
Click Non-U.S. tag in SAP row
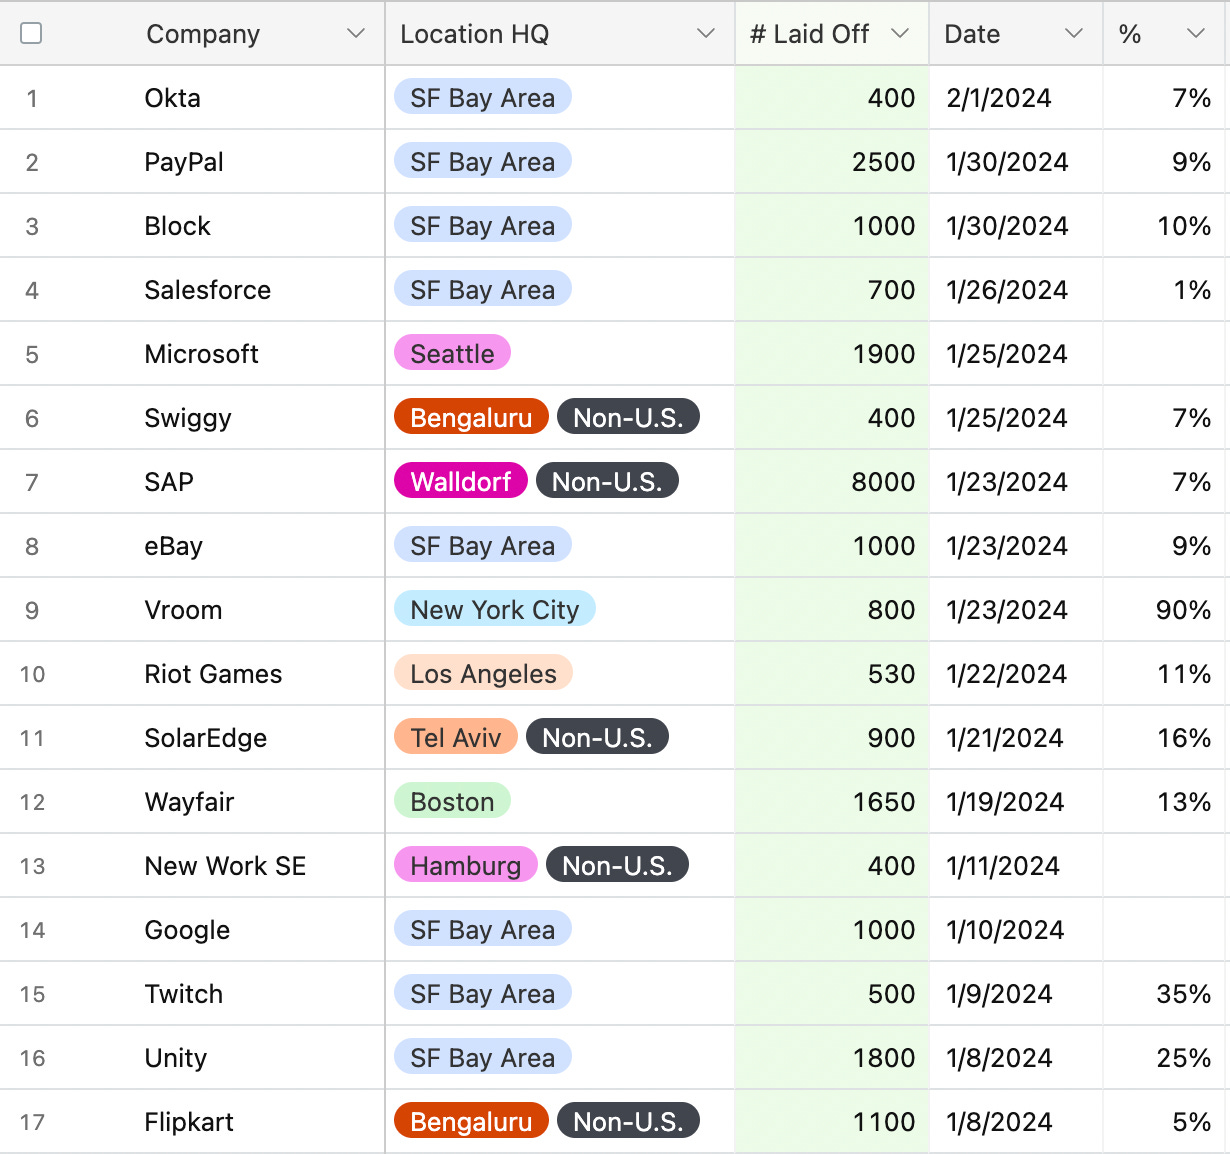click(607, 481)
